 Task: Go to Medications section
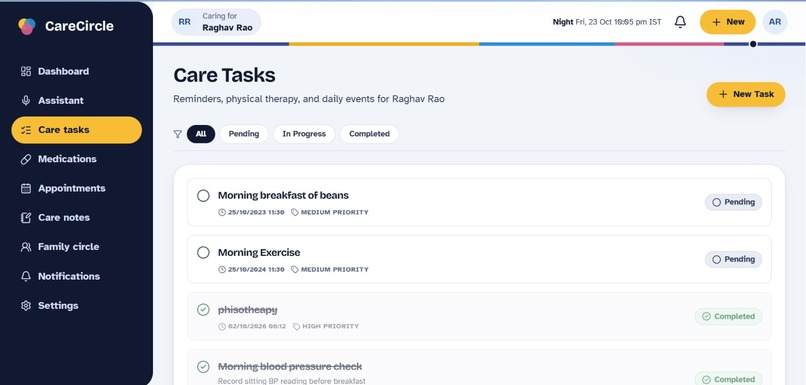(x=76, y=159)
